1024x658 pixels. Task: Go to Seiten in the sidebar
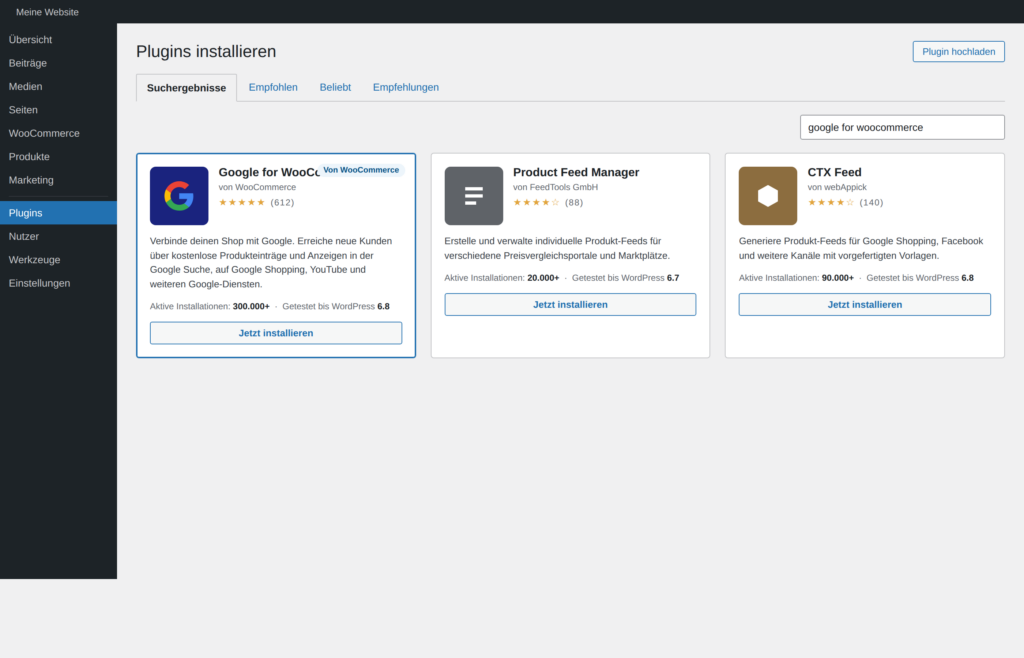(x=58, y=110)
